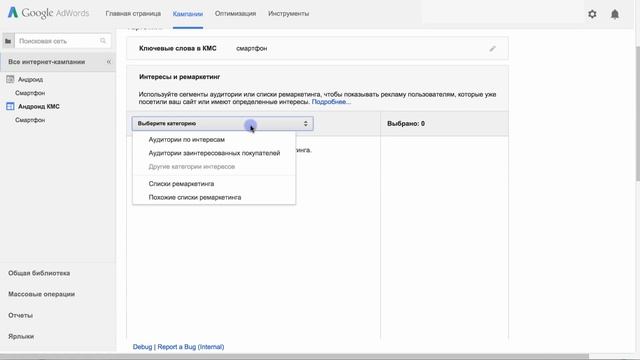Click the Google AdWords logo
640x360 pixels.
pos(48,13)
